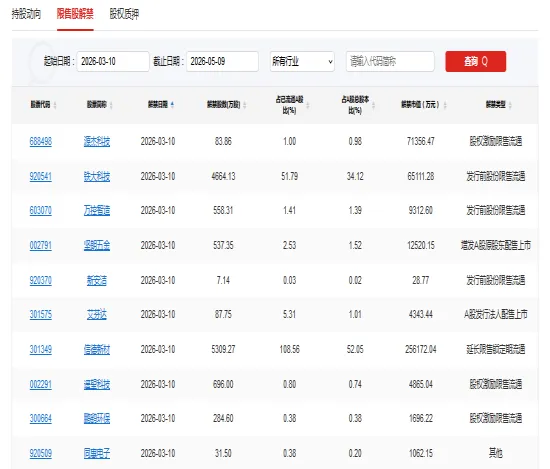Sort by total share capital ratio arrows
The image size is (550, 469).
373,105
